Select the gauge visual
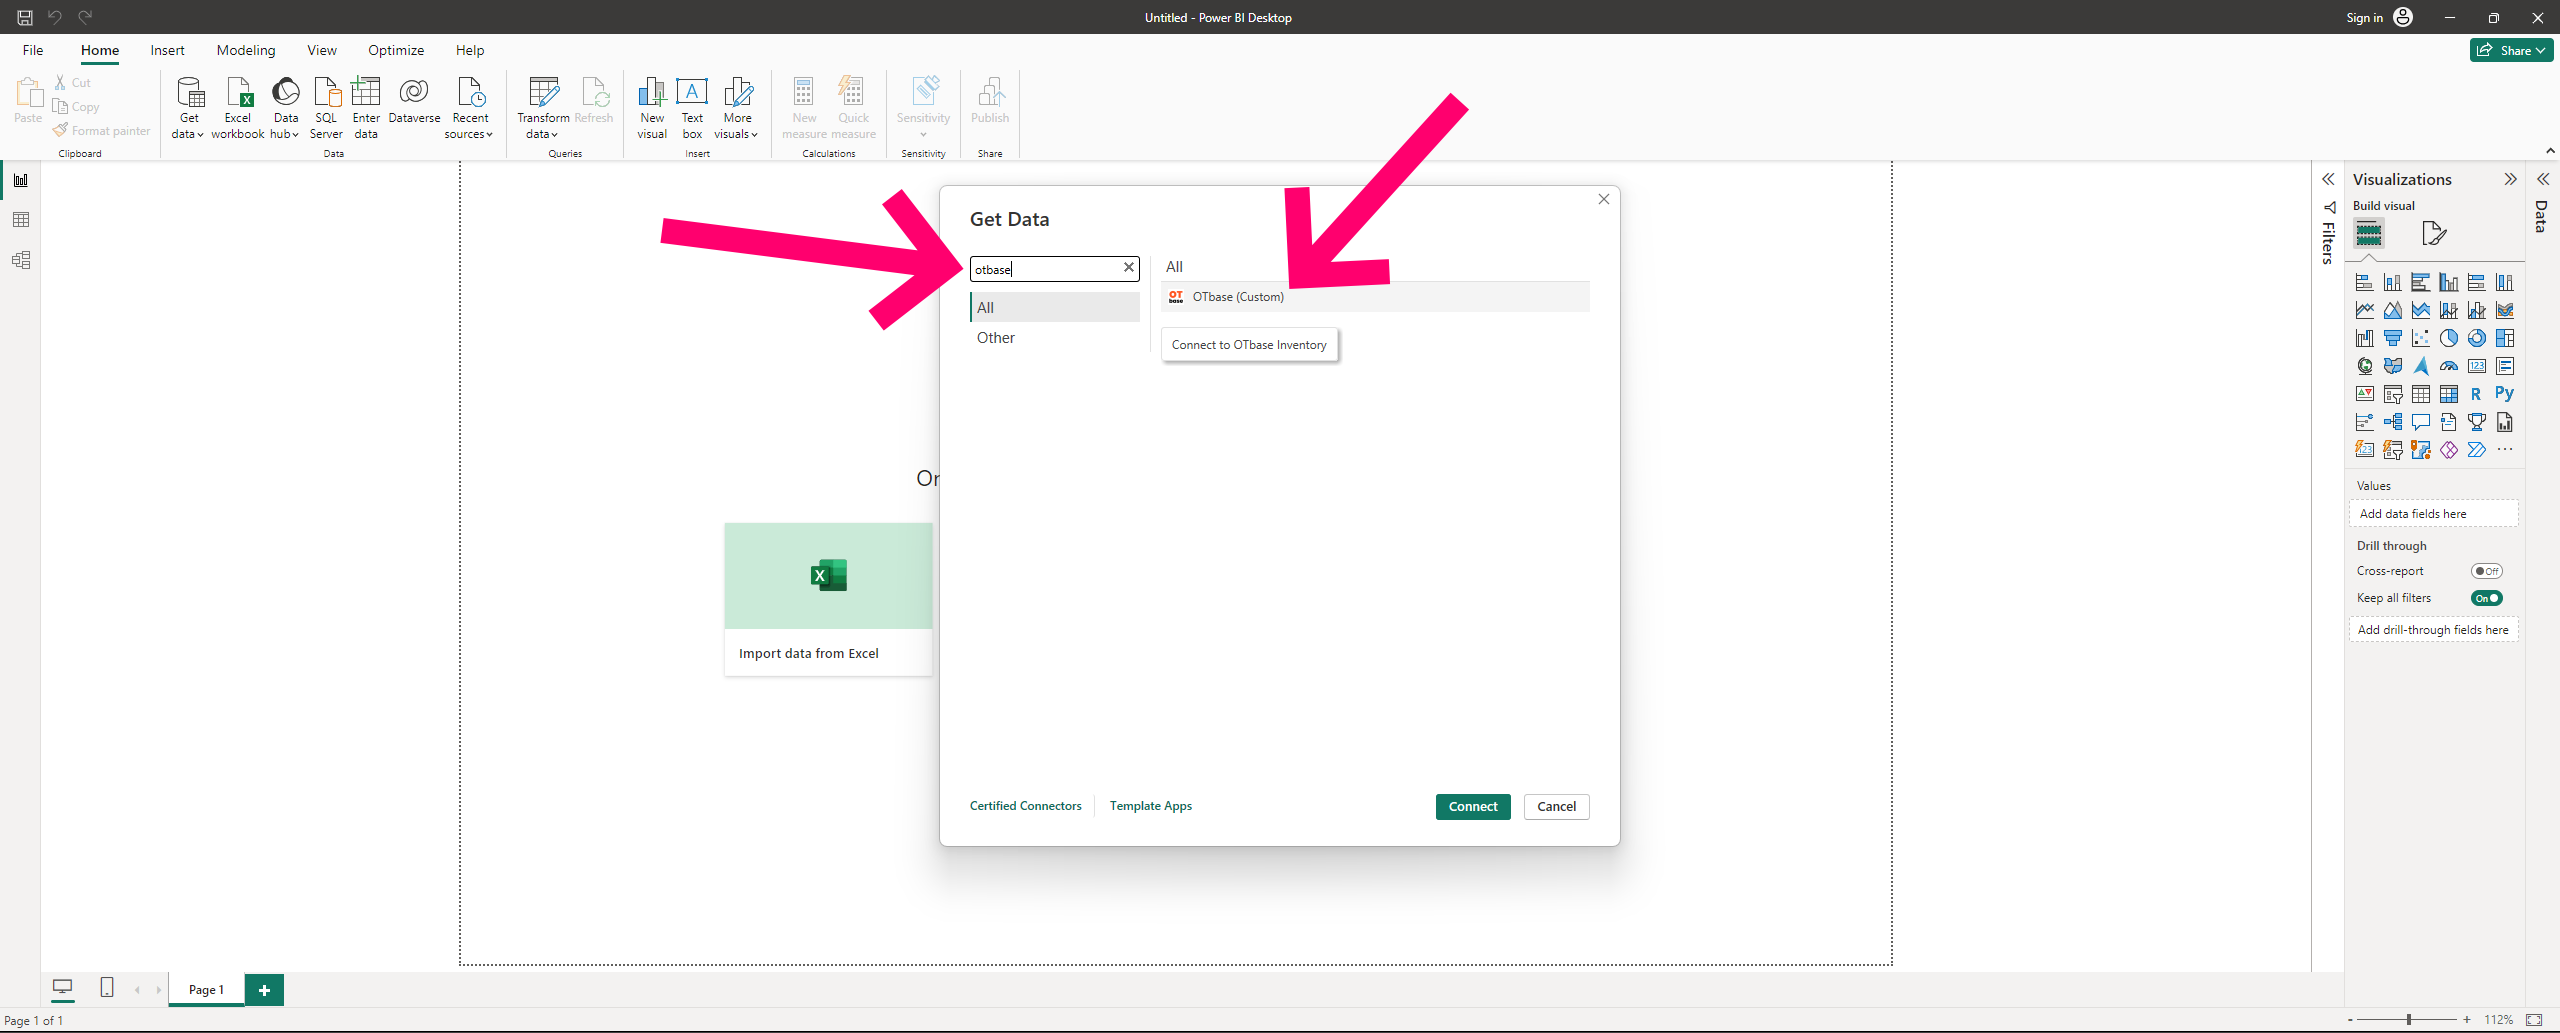Image resolution: width=2560 pixels, height=1033 pixels. [2448, 366]
